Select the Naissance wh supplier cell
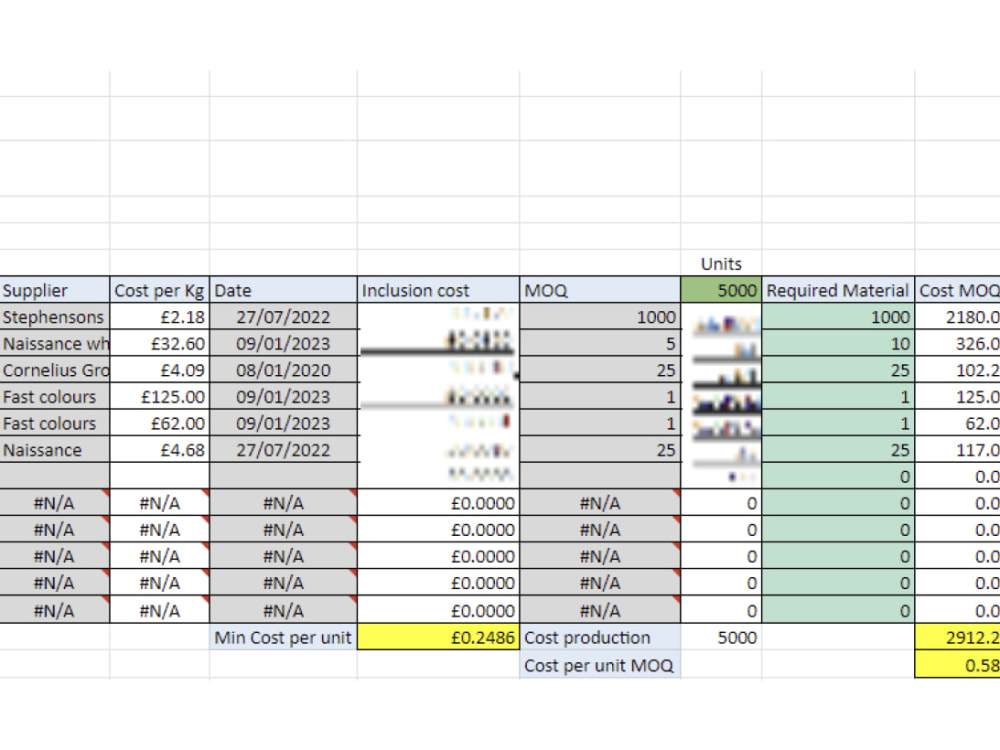Screen dimensions: 1000x750 pos(54,344)
